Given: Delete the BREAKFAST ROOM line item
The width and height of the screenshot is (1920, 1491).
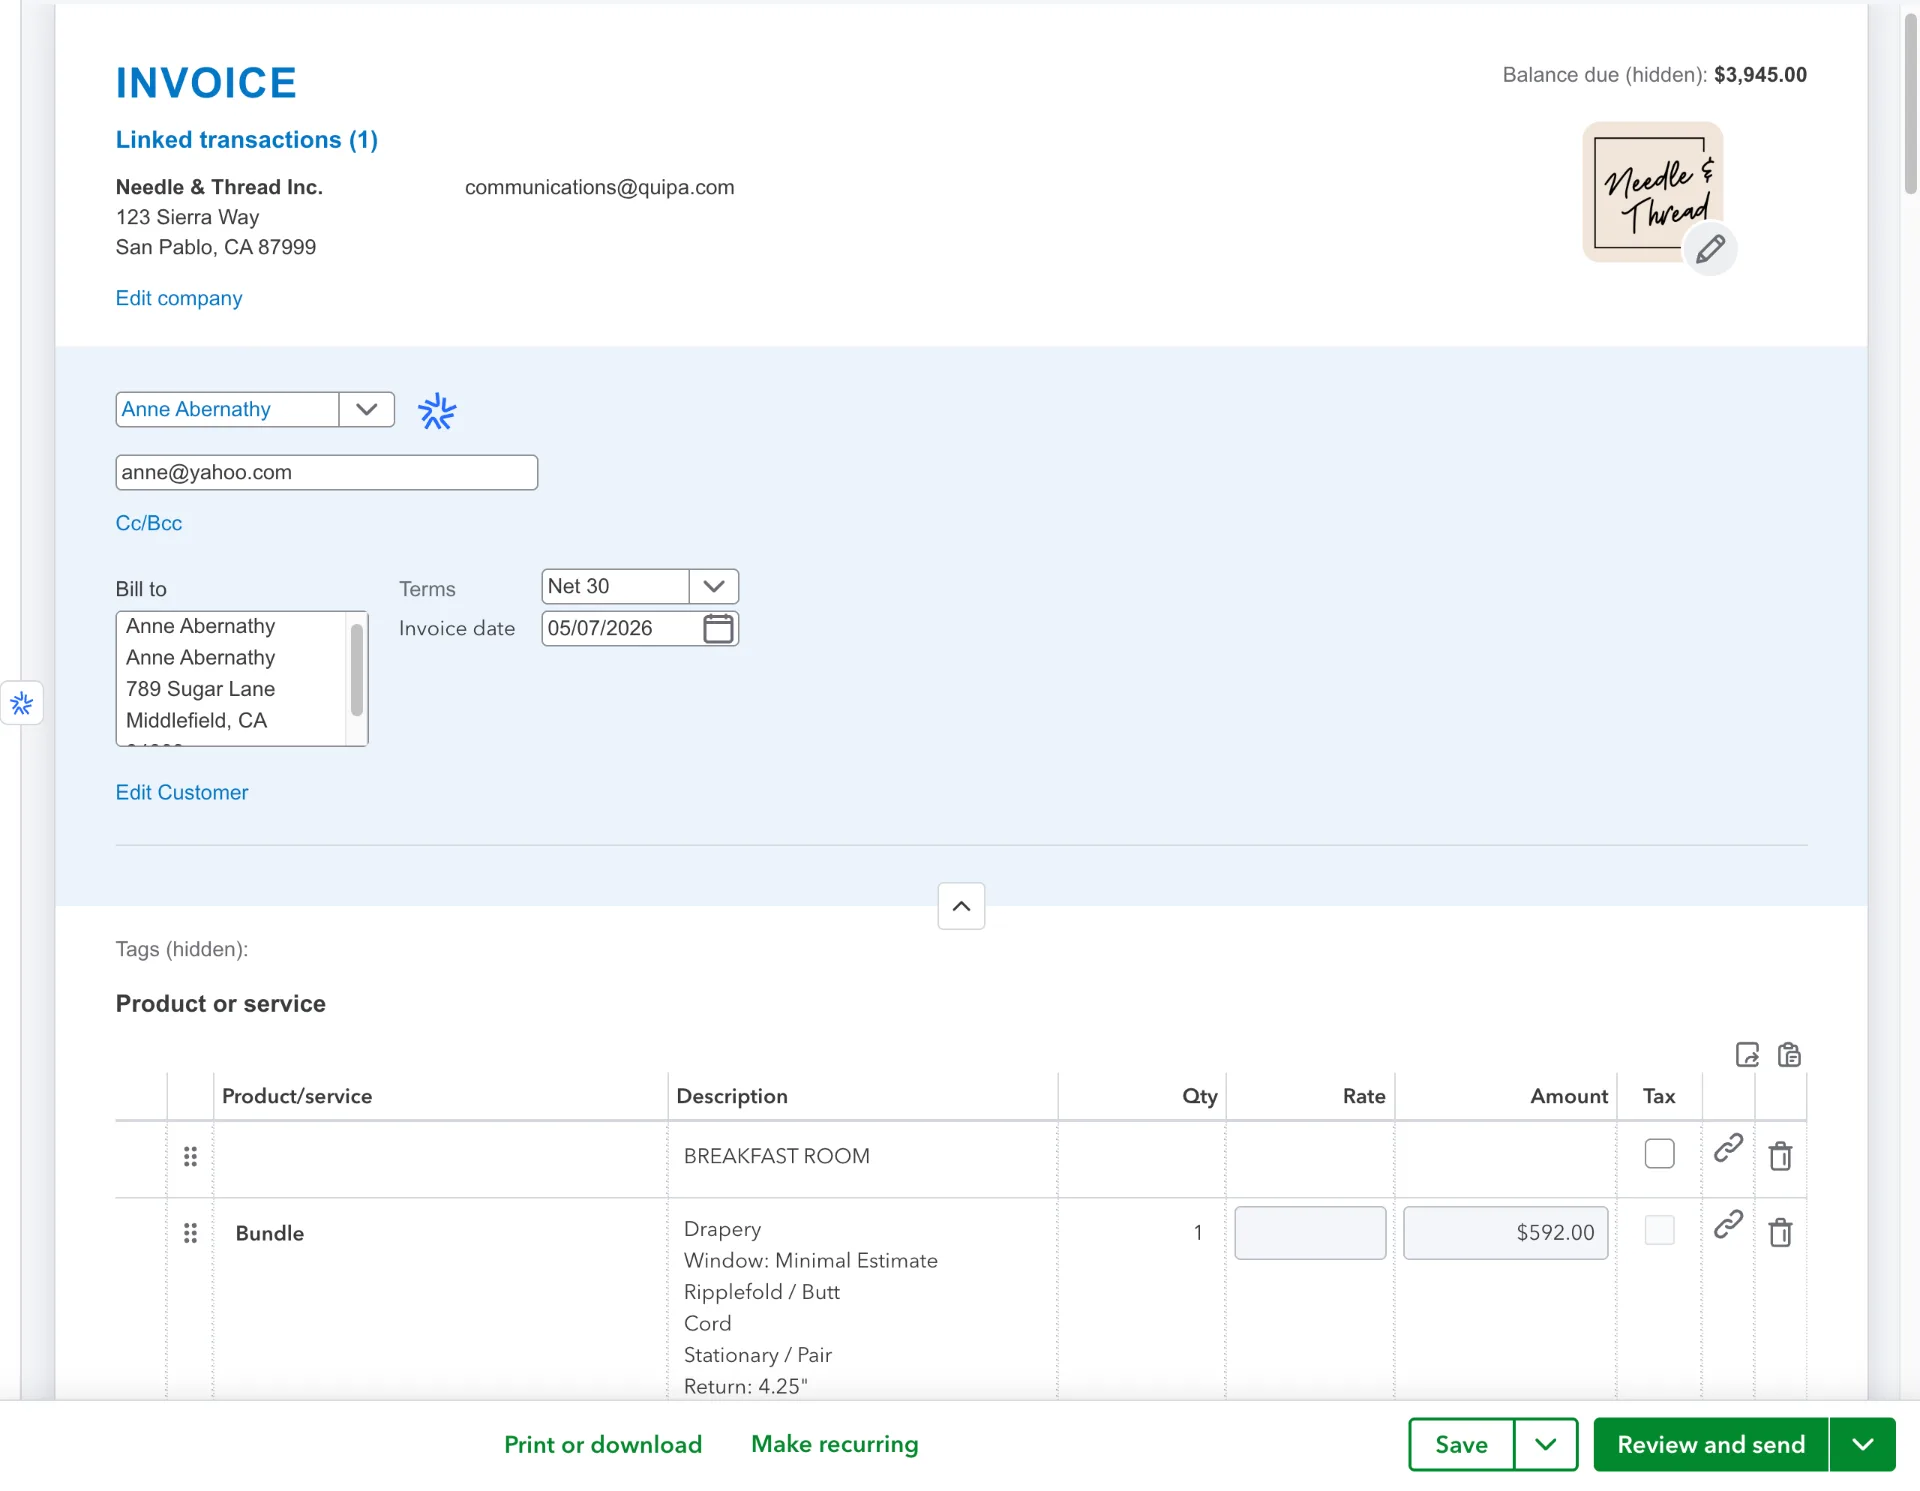Looking at the screenshot, I should (1780, 1156).
